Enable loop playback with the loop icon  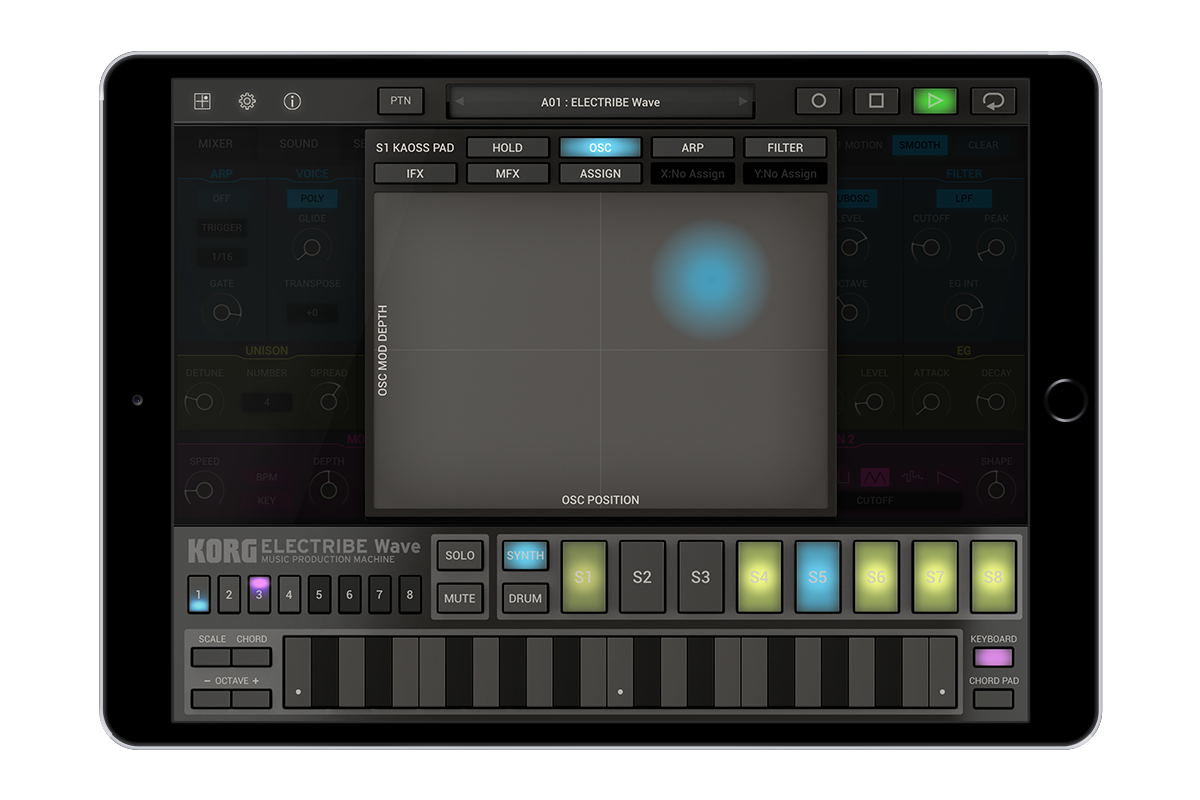click(994, 101)
